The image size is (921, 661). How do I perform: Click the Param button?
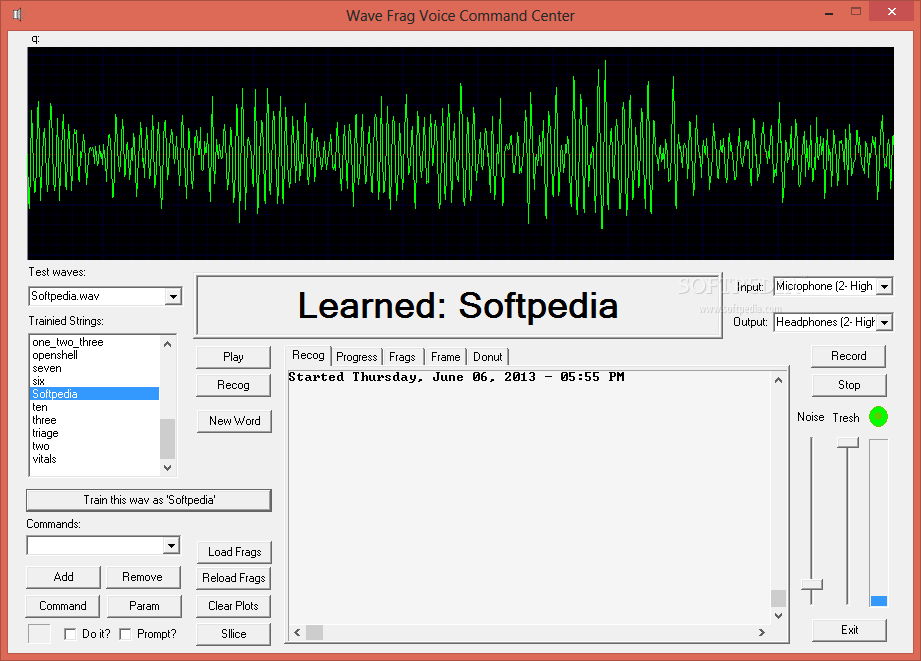(x=144, y=606)
